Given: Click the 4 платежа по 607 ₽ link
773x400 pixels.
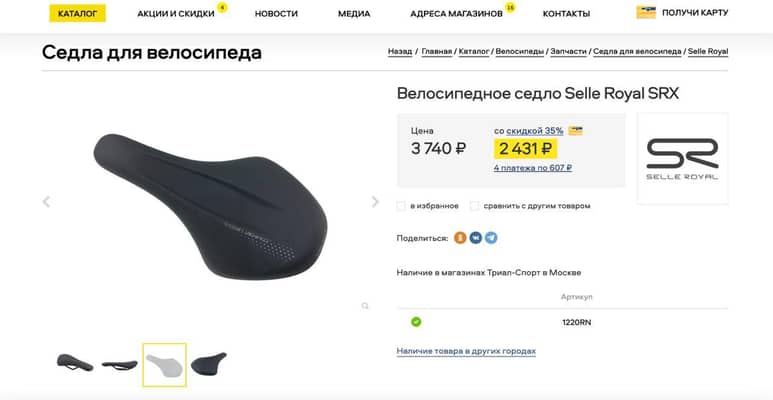Looking at the screenshot, I should pyautogui.click(x=532, y=168).
